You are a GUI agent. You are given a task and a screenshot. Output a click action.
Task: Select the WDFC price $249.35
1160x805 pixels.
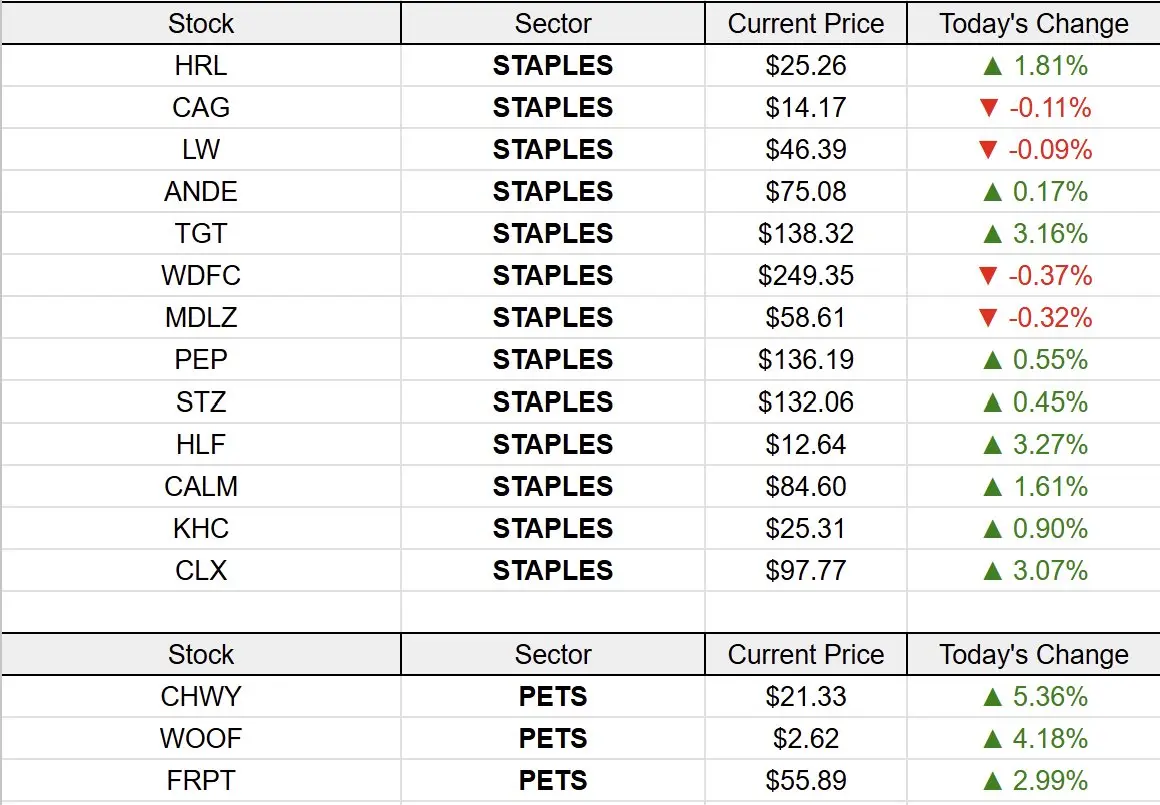click(x=806, y=276)
